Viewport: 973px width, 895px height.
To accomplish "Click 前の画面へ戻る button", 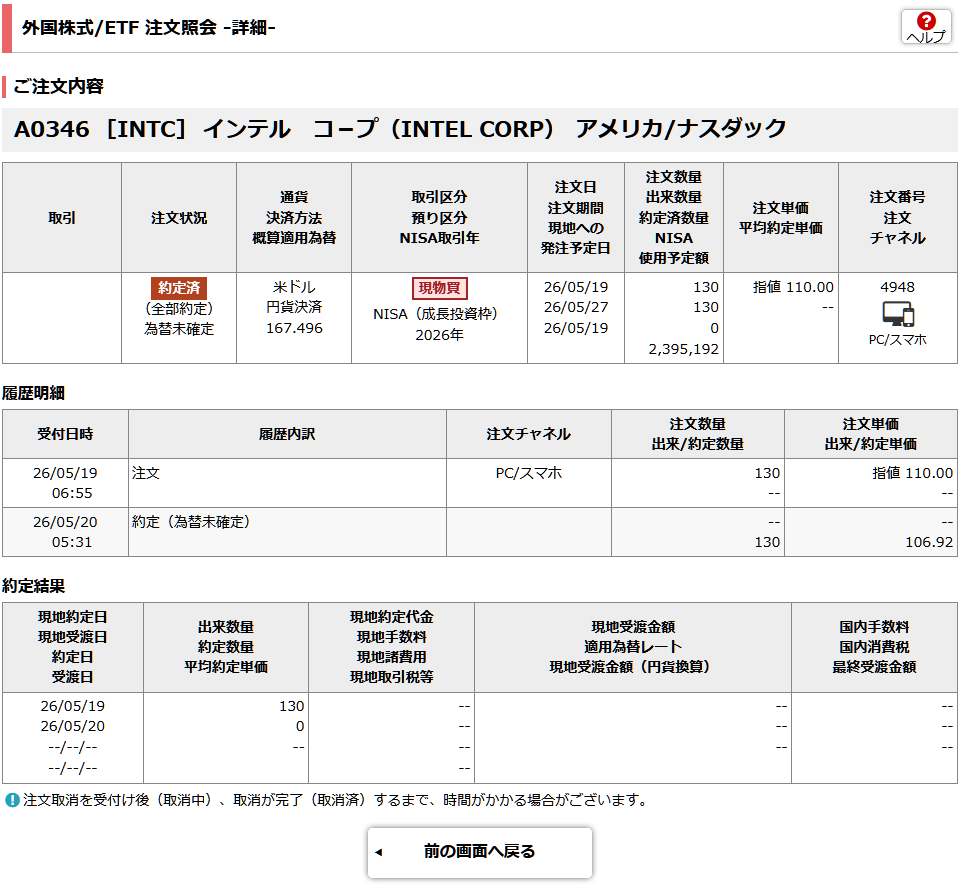I will (479, 852).
